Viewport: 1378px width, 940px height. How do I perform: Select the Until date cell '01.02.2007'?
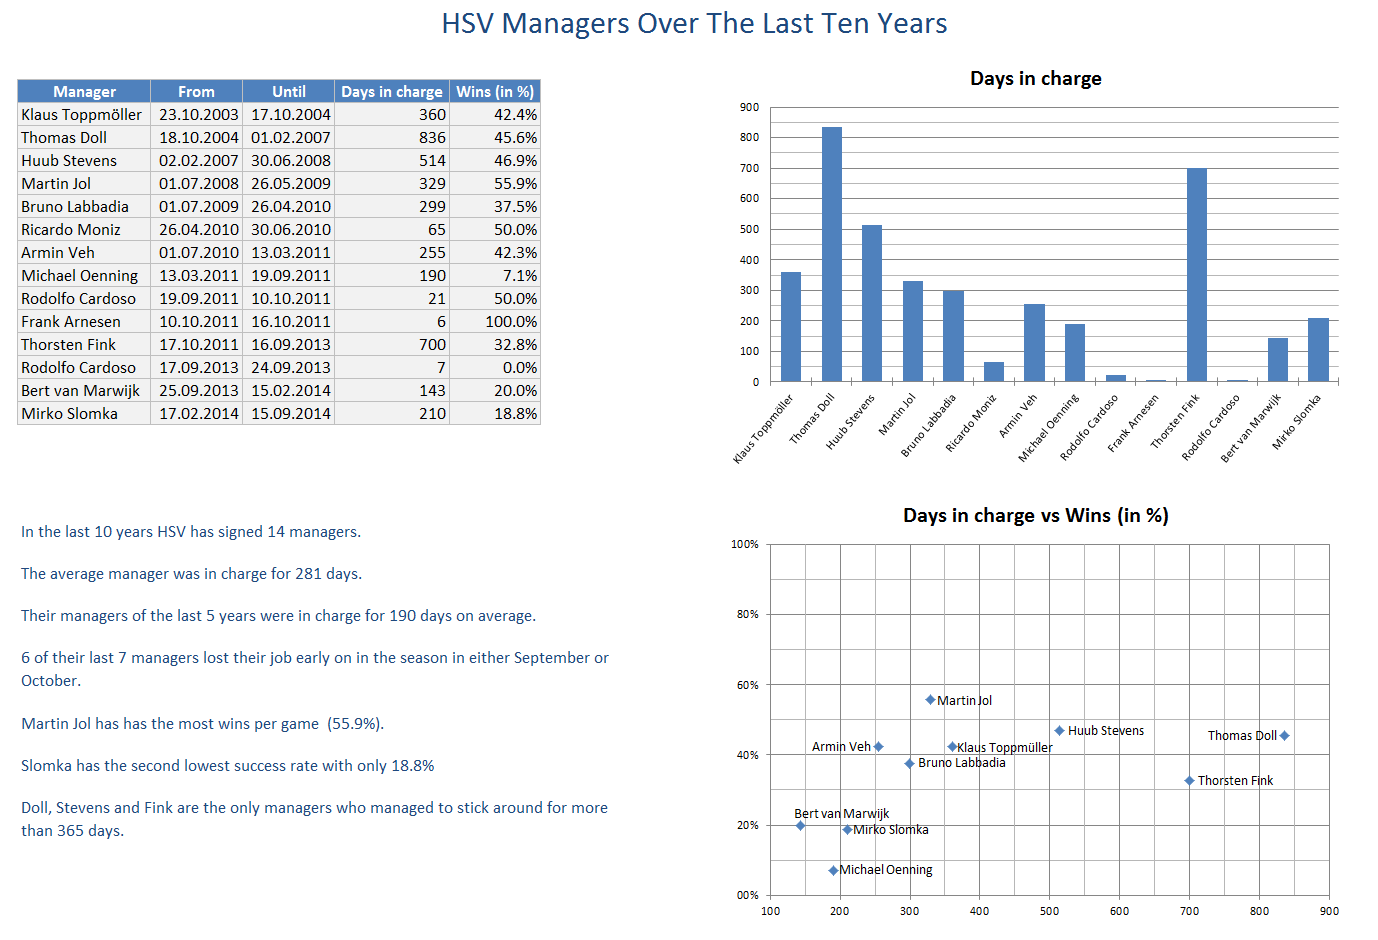point(289,137)
